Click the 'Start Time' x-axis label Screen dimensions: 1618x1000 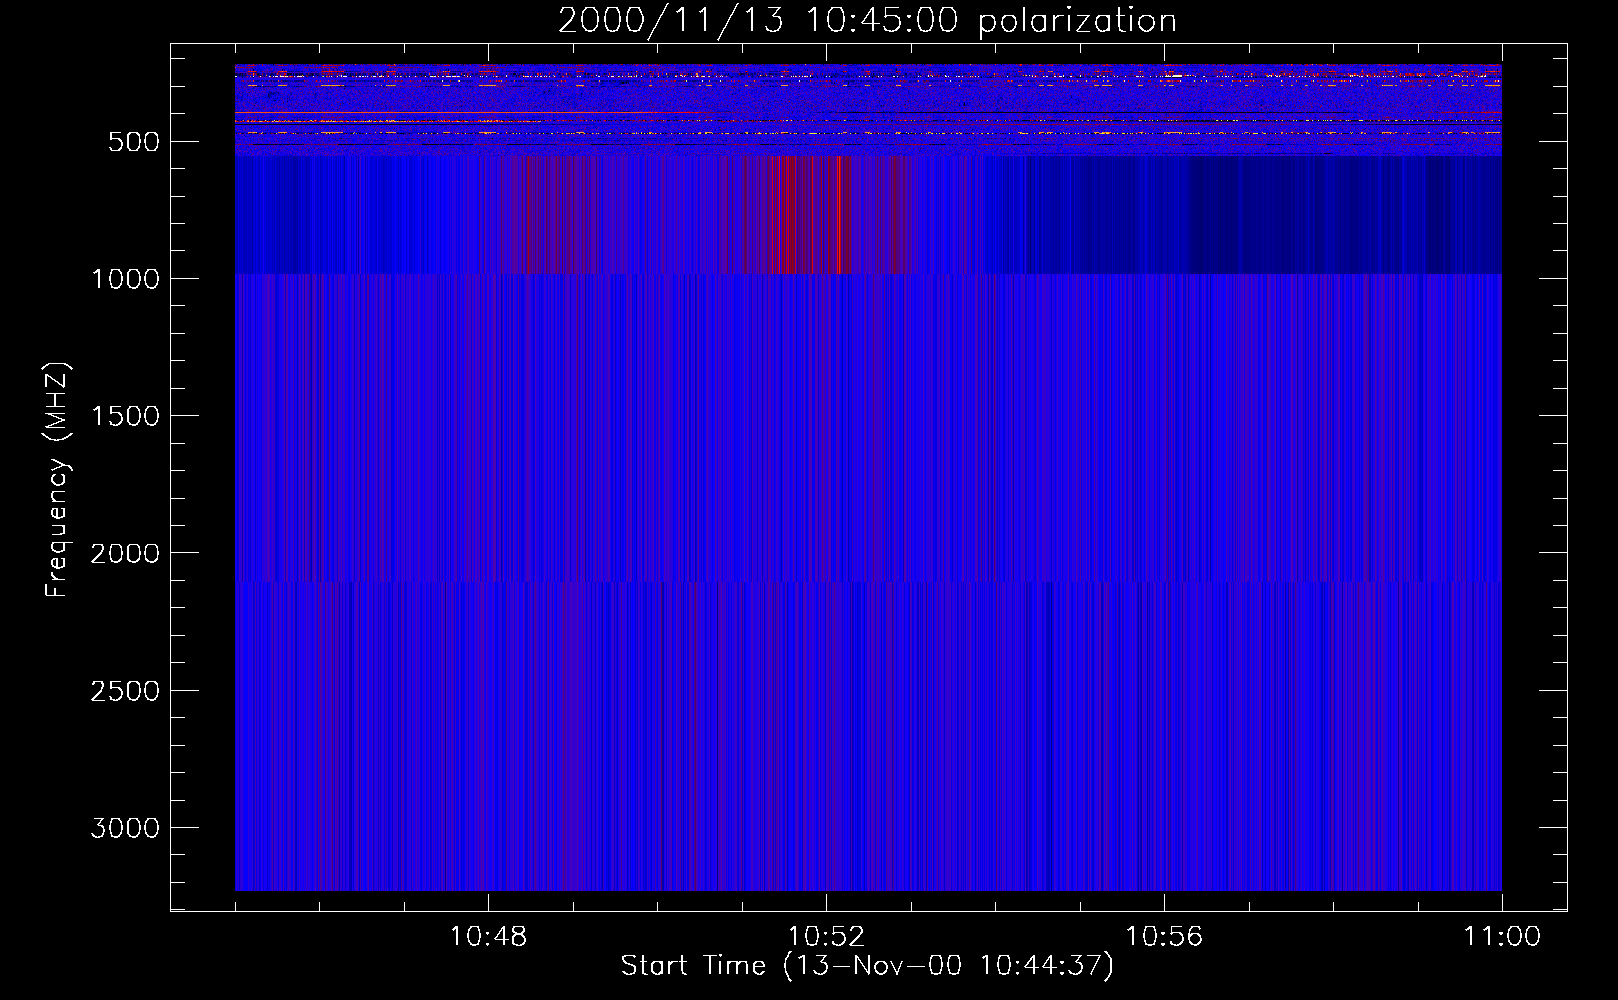[866, 966]
